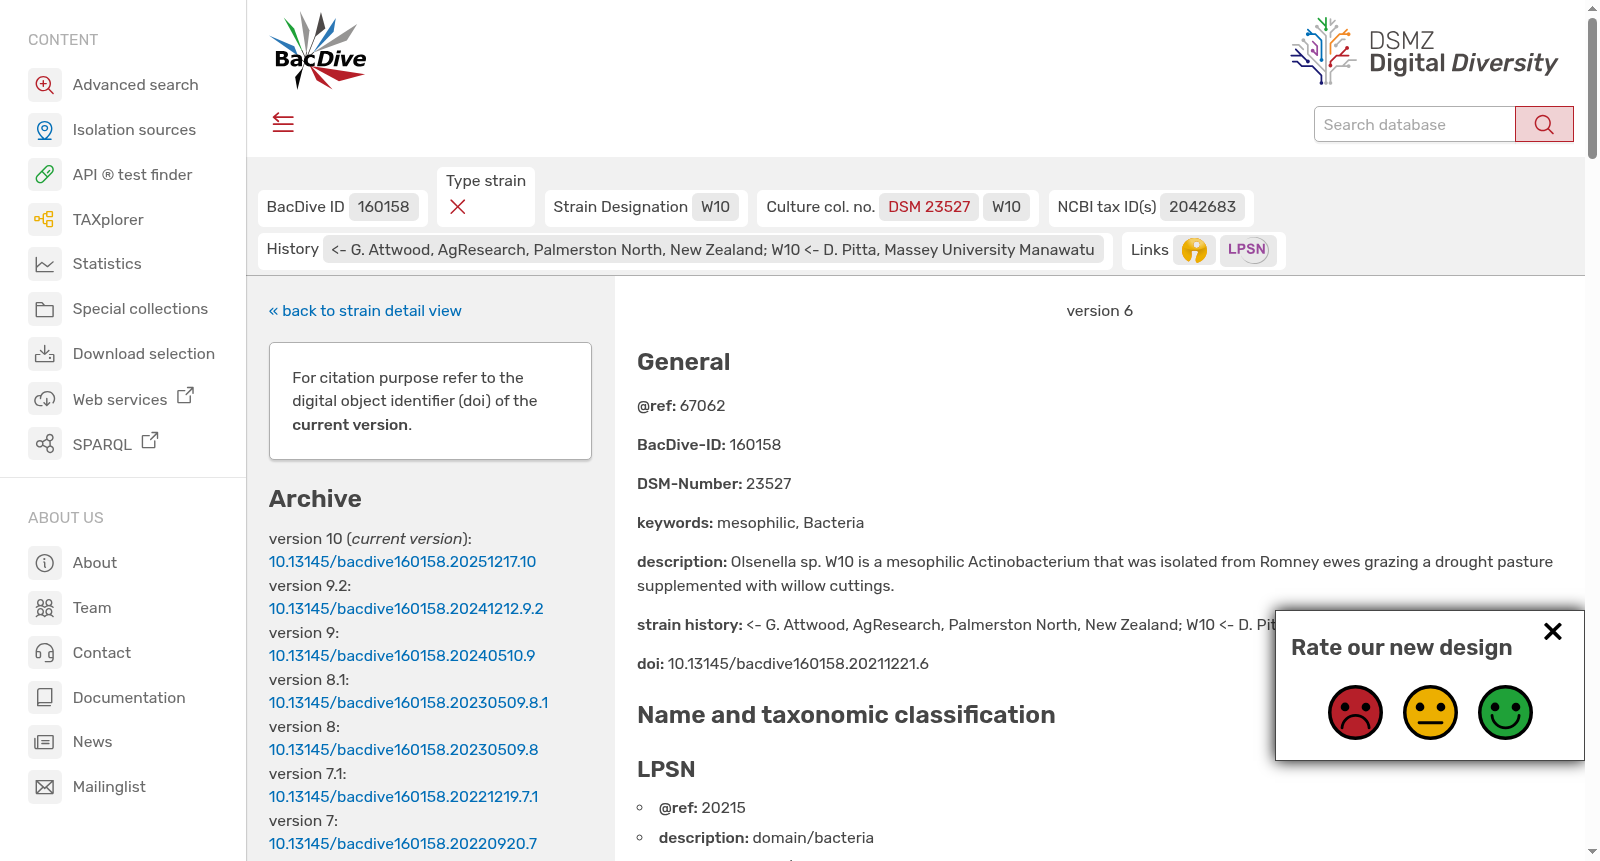Open the Mailinglist page link
The width and height of the screenshot is (1600, 861).
pos(109,787)
